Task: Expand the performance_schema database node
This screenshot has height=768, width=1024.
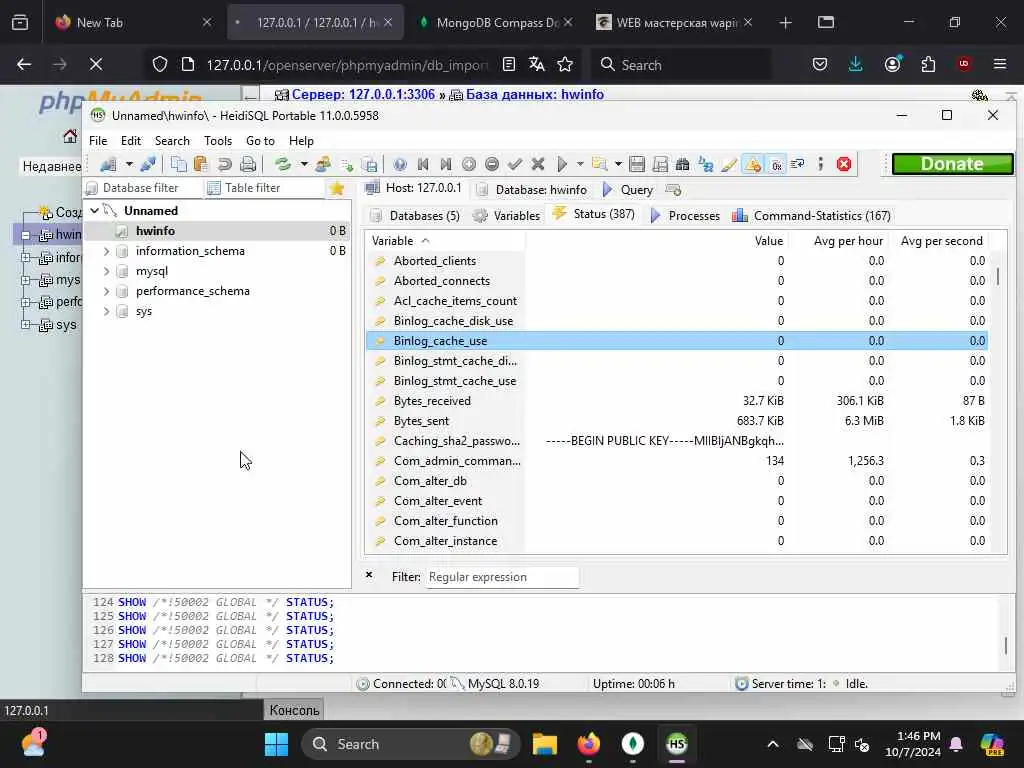Action: coord(106,291)
